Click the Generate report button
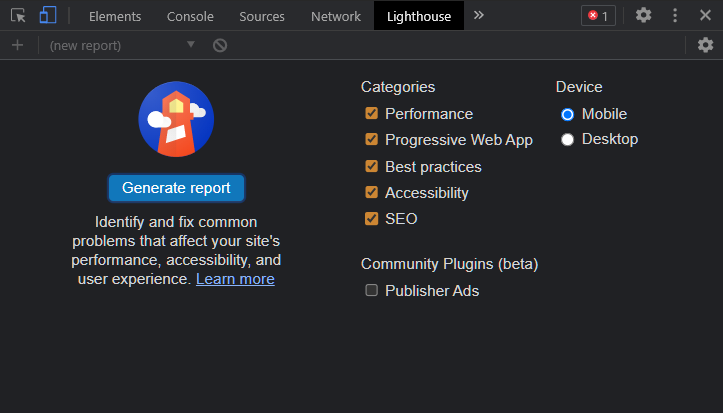The width and height of the screenshot is (723, 413). (x=176, y=188)
